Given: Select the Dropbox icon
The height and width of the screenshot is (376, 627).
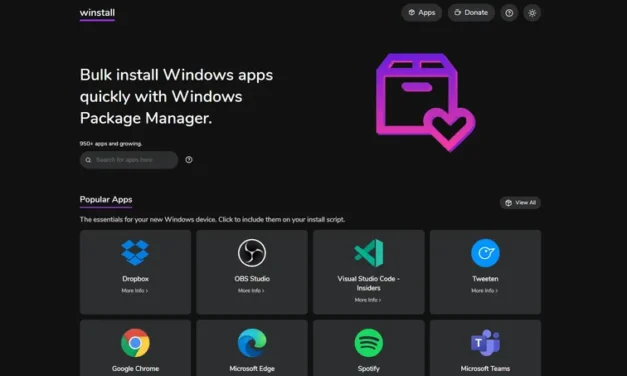Looking at the screenshot, I should [x=135, y=253].
